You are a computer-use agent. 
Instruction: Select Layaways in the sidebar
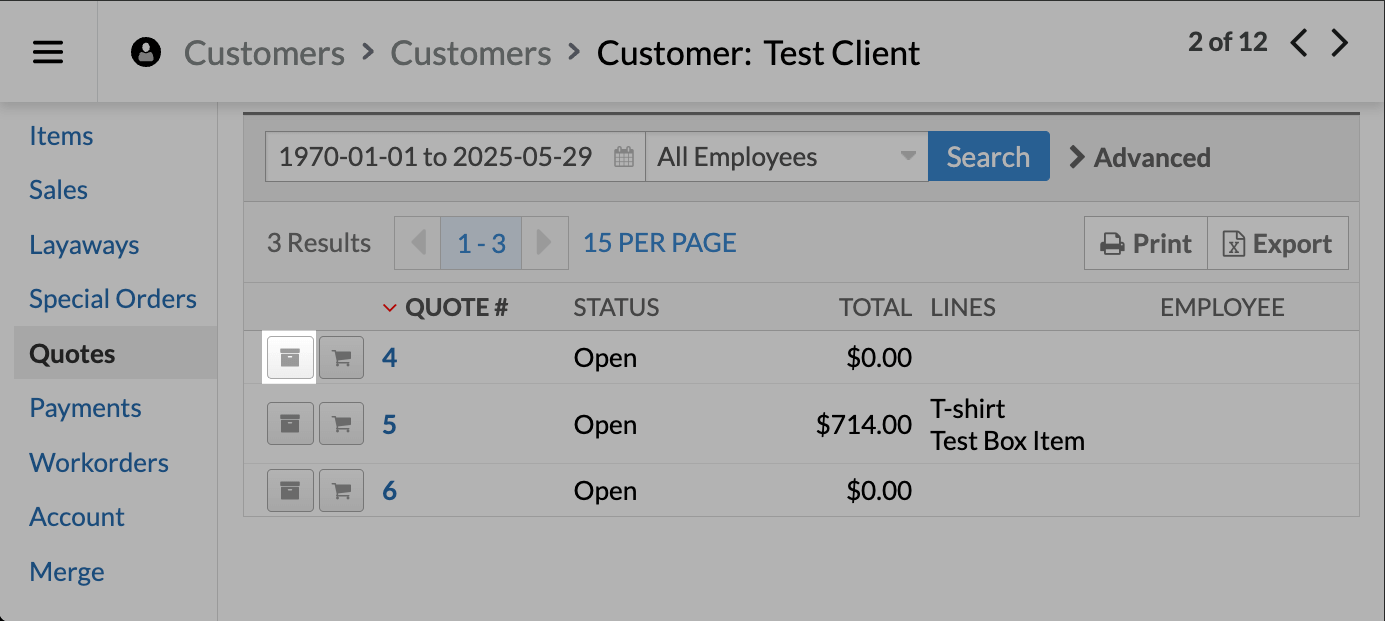tap(84, 245)
